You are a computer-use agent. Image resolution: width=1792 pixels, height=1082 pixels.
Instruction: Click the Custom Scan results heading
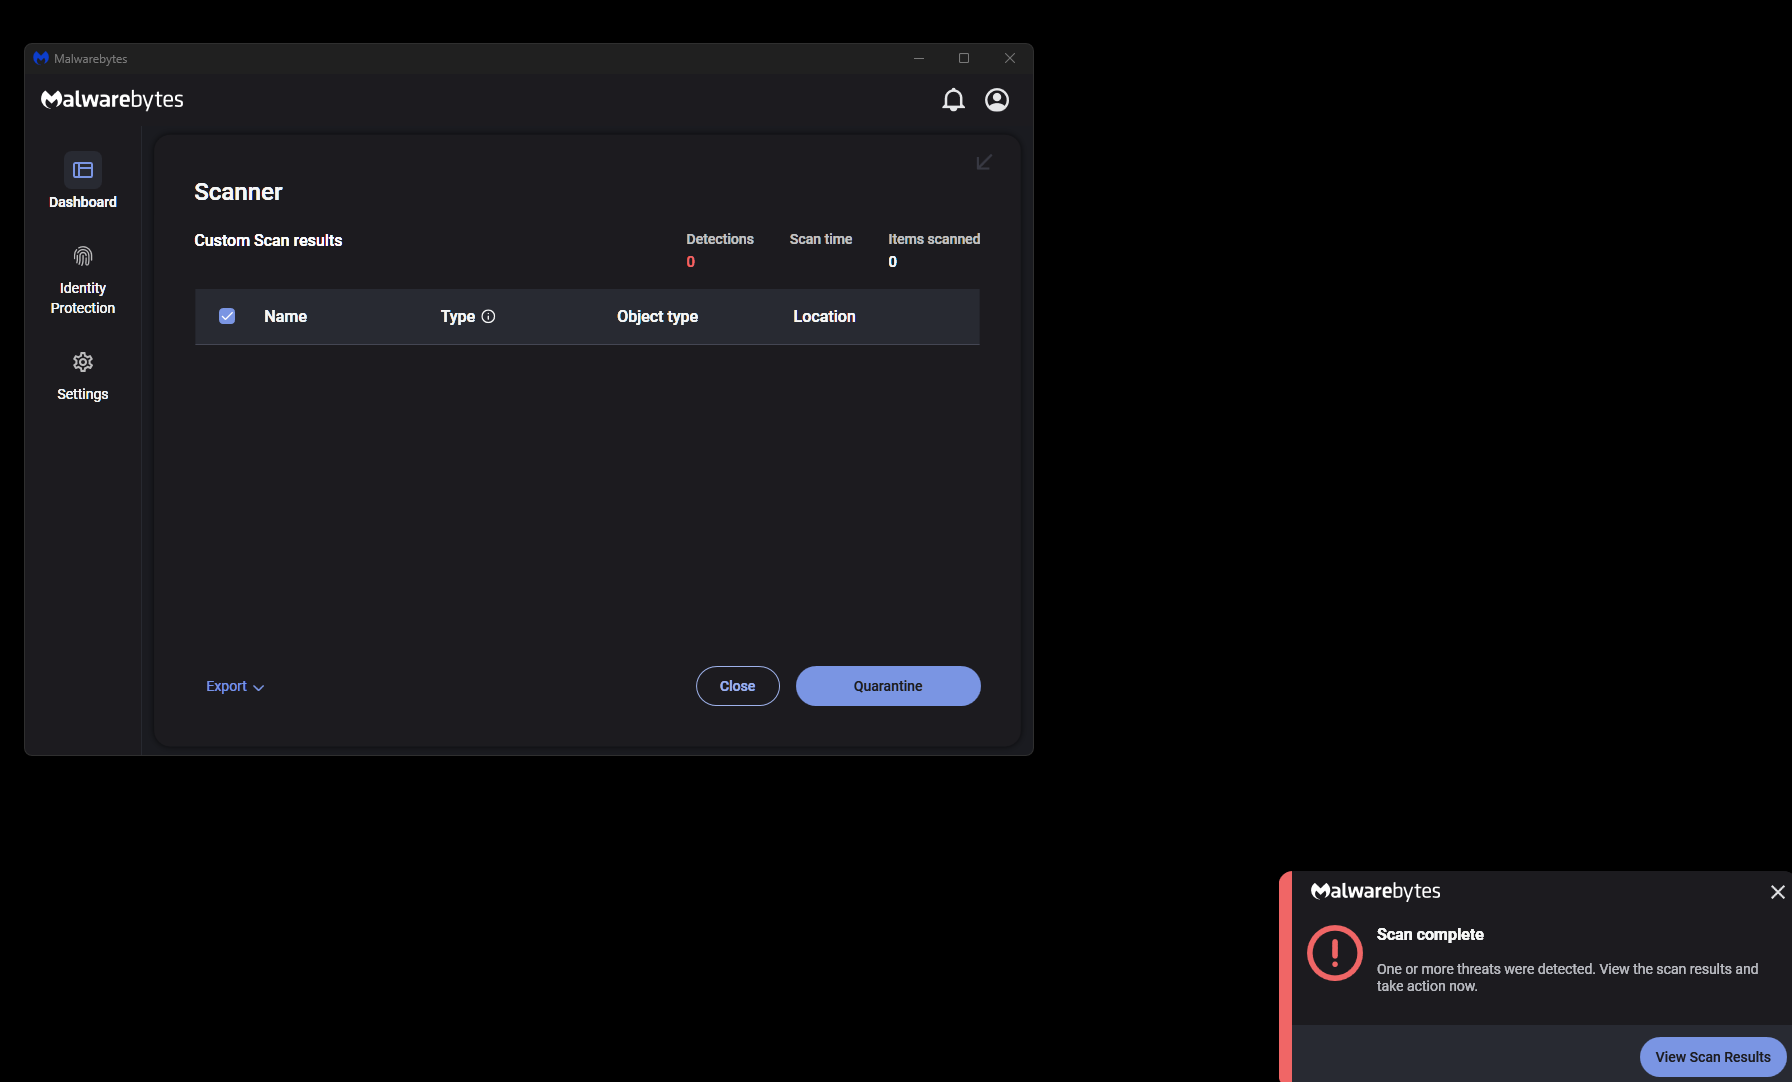268,240
